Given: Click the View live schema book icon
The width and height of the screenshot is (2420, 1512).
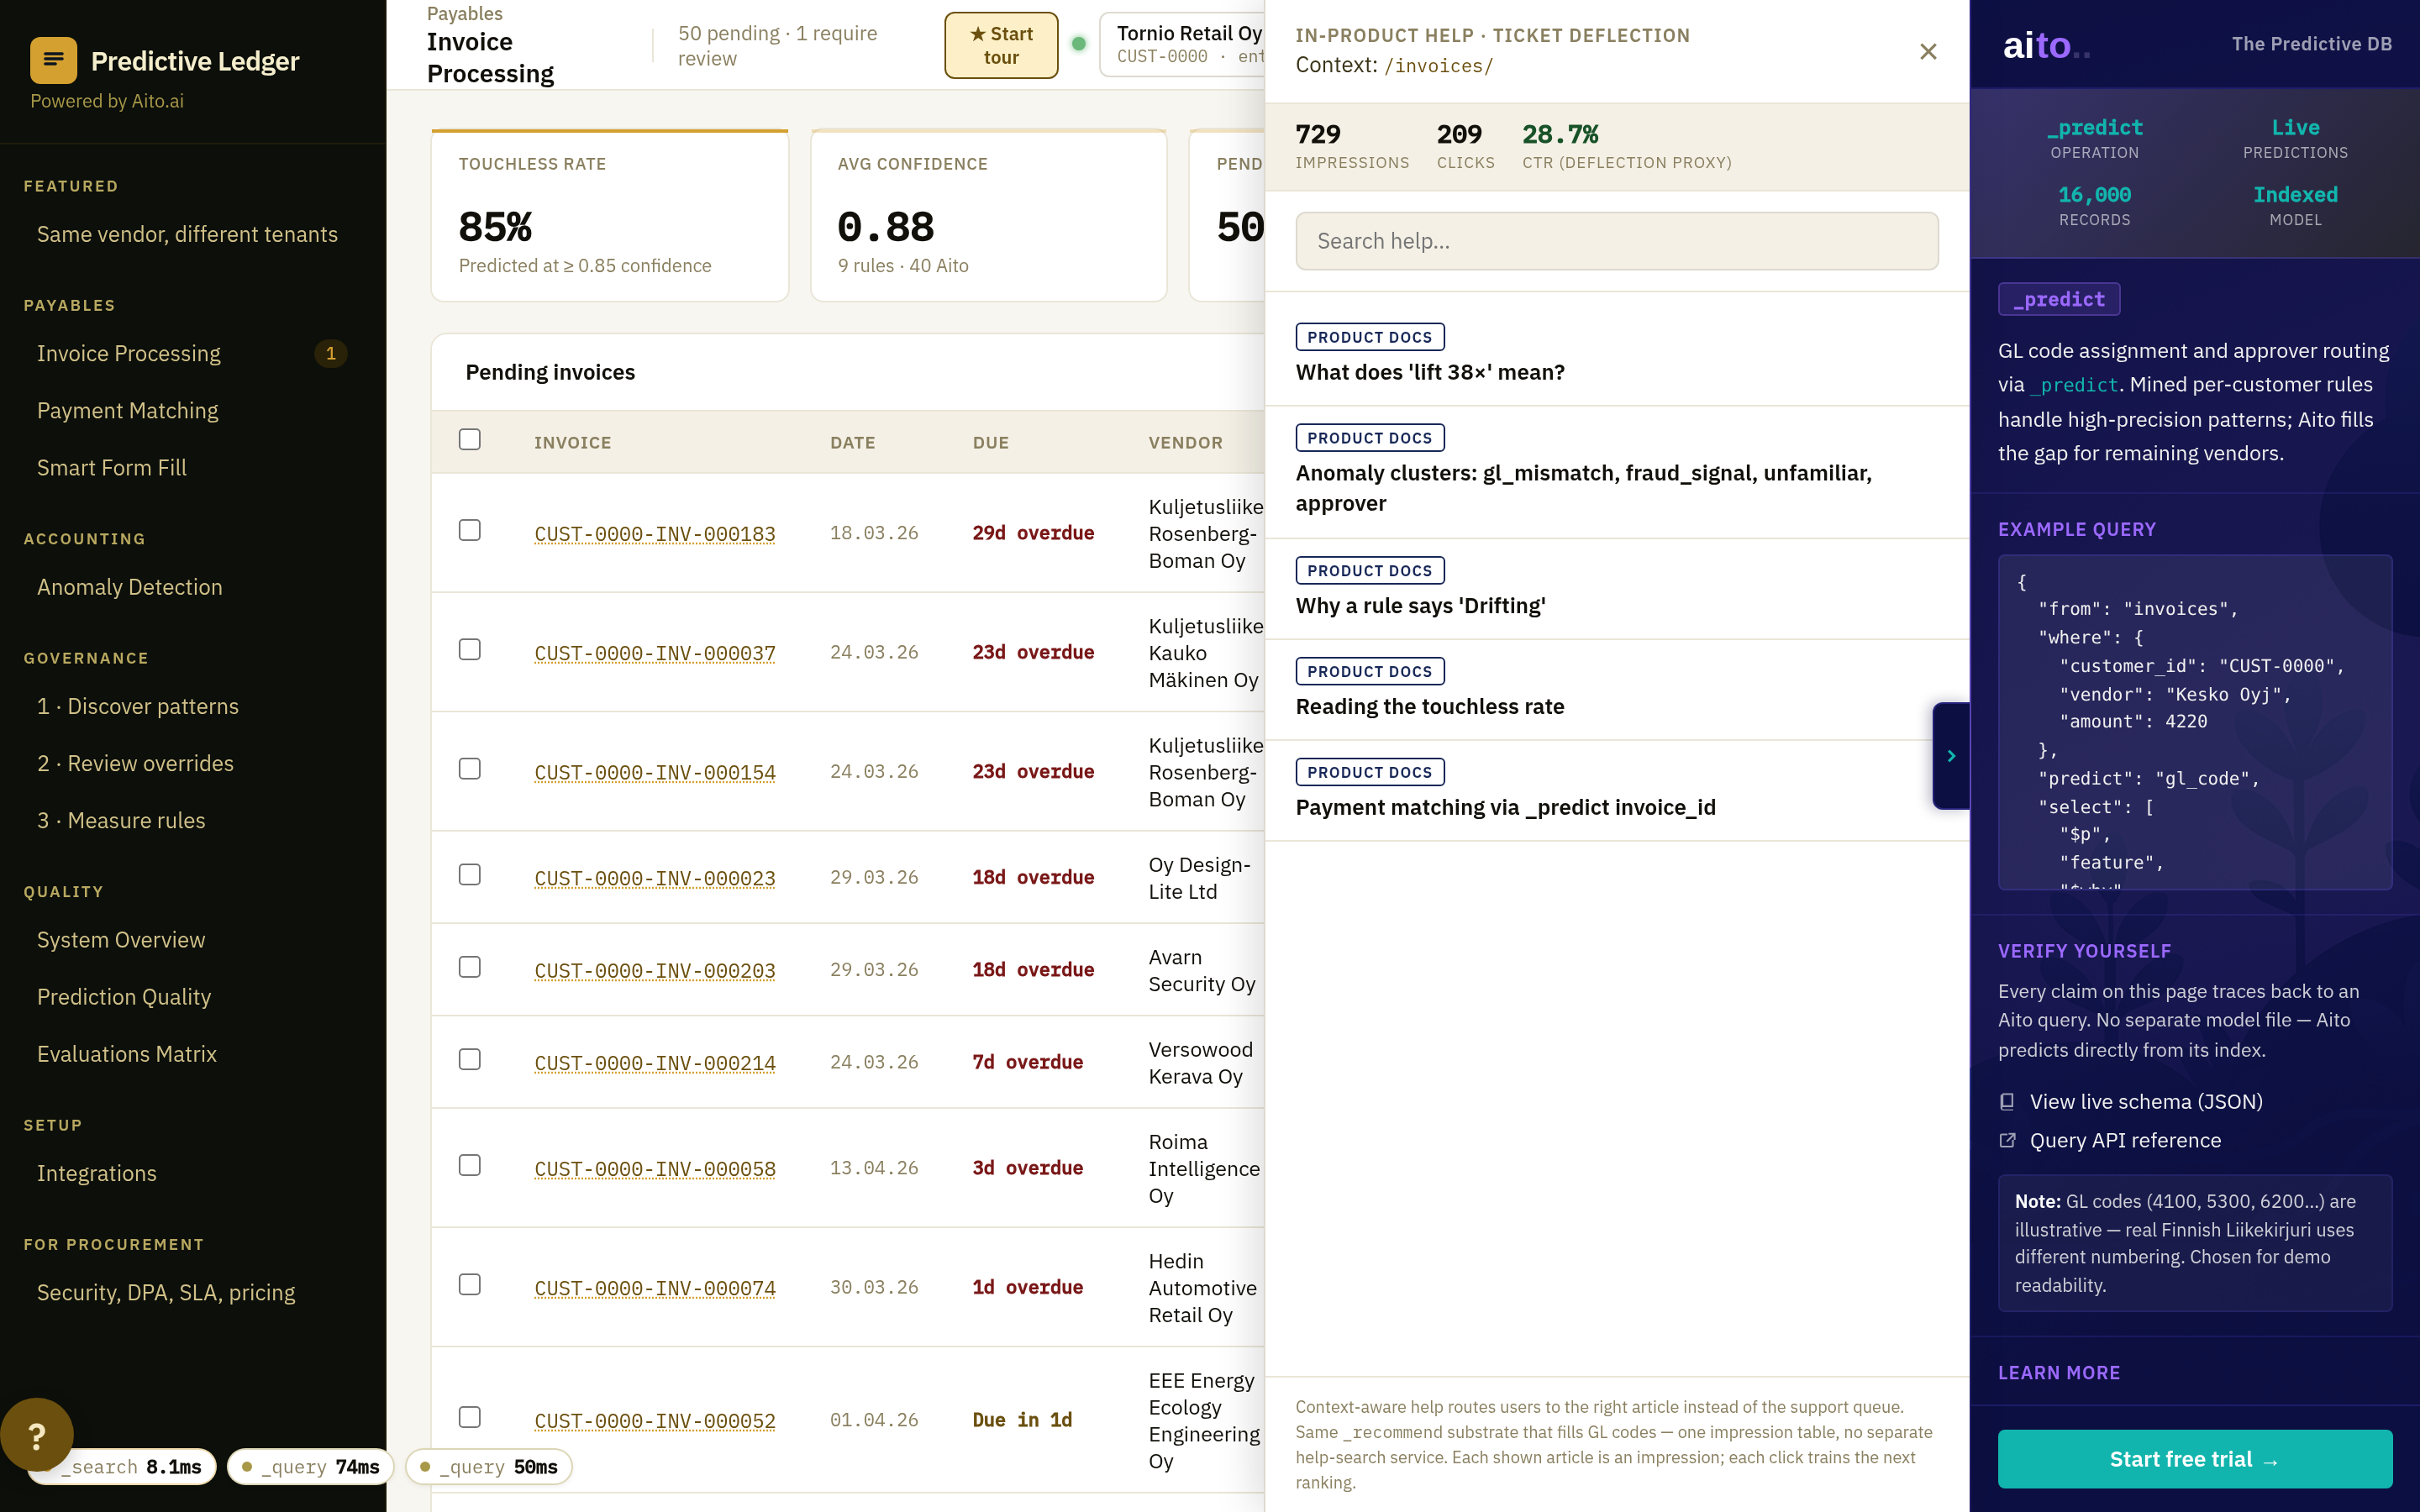Looking at the screenshot, I should pyautogui.click(x=2006, y=1101).
